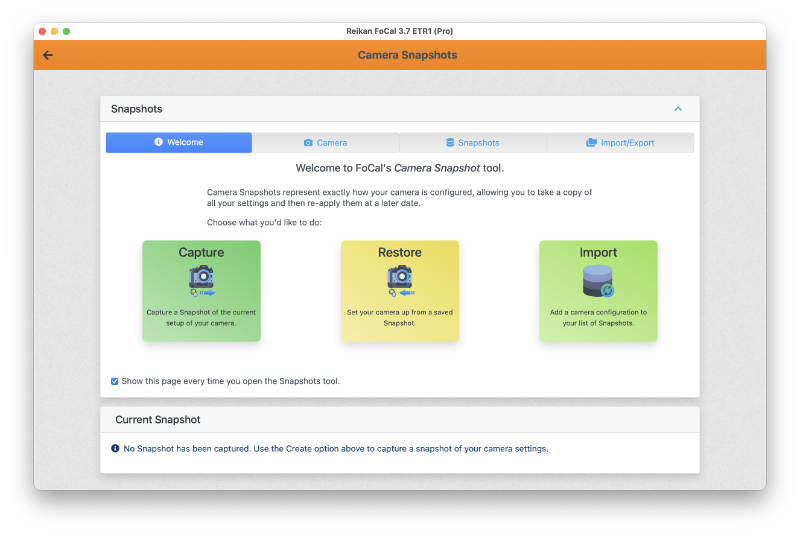Switch to the Welcome tab
800x534 pixels.
coord(179,142)
